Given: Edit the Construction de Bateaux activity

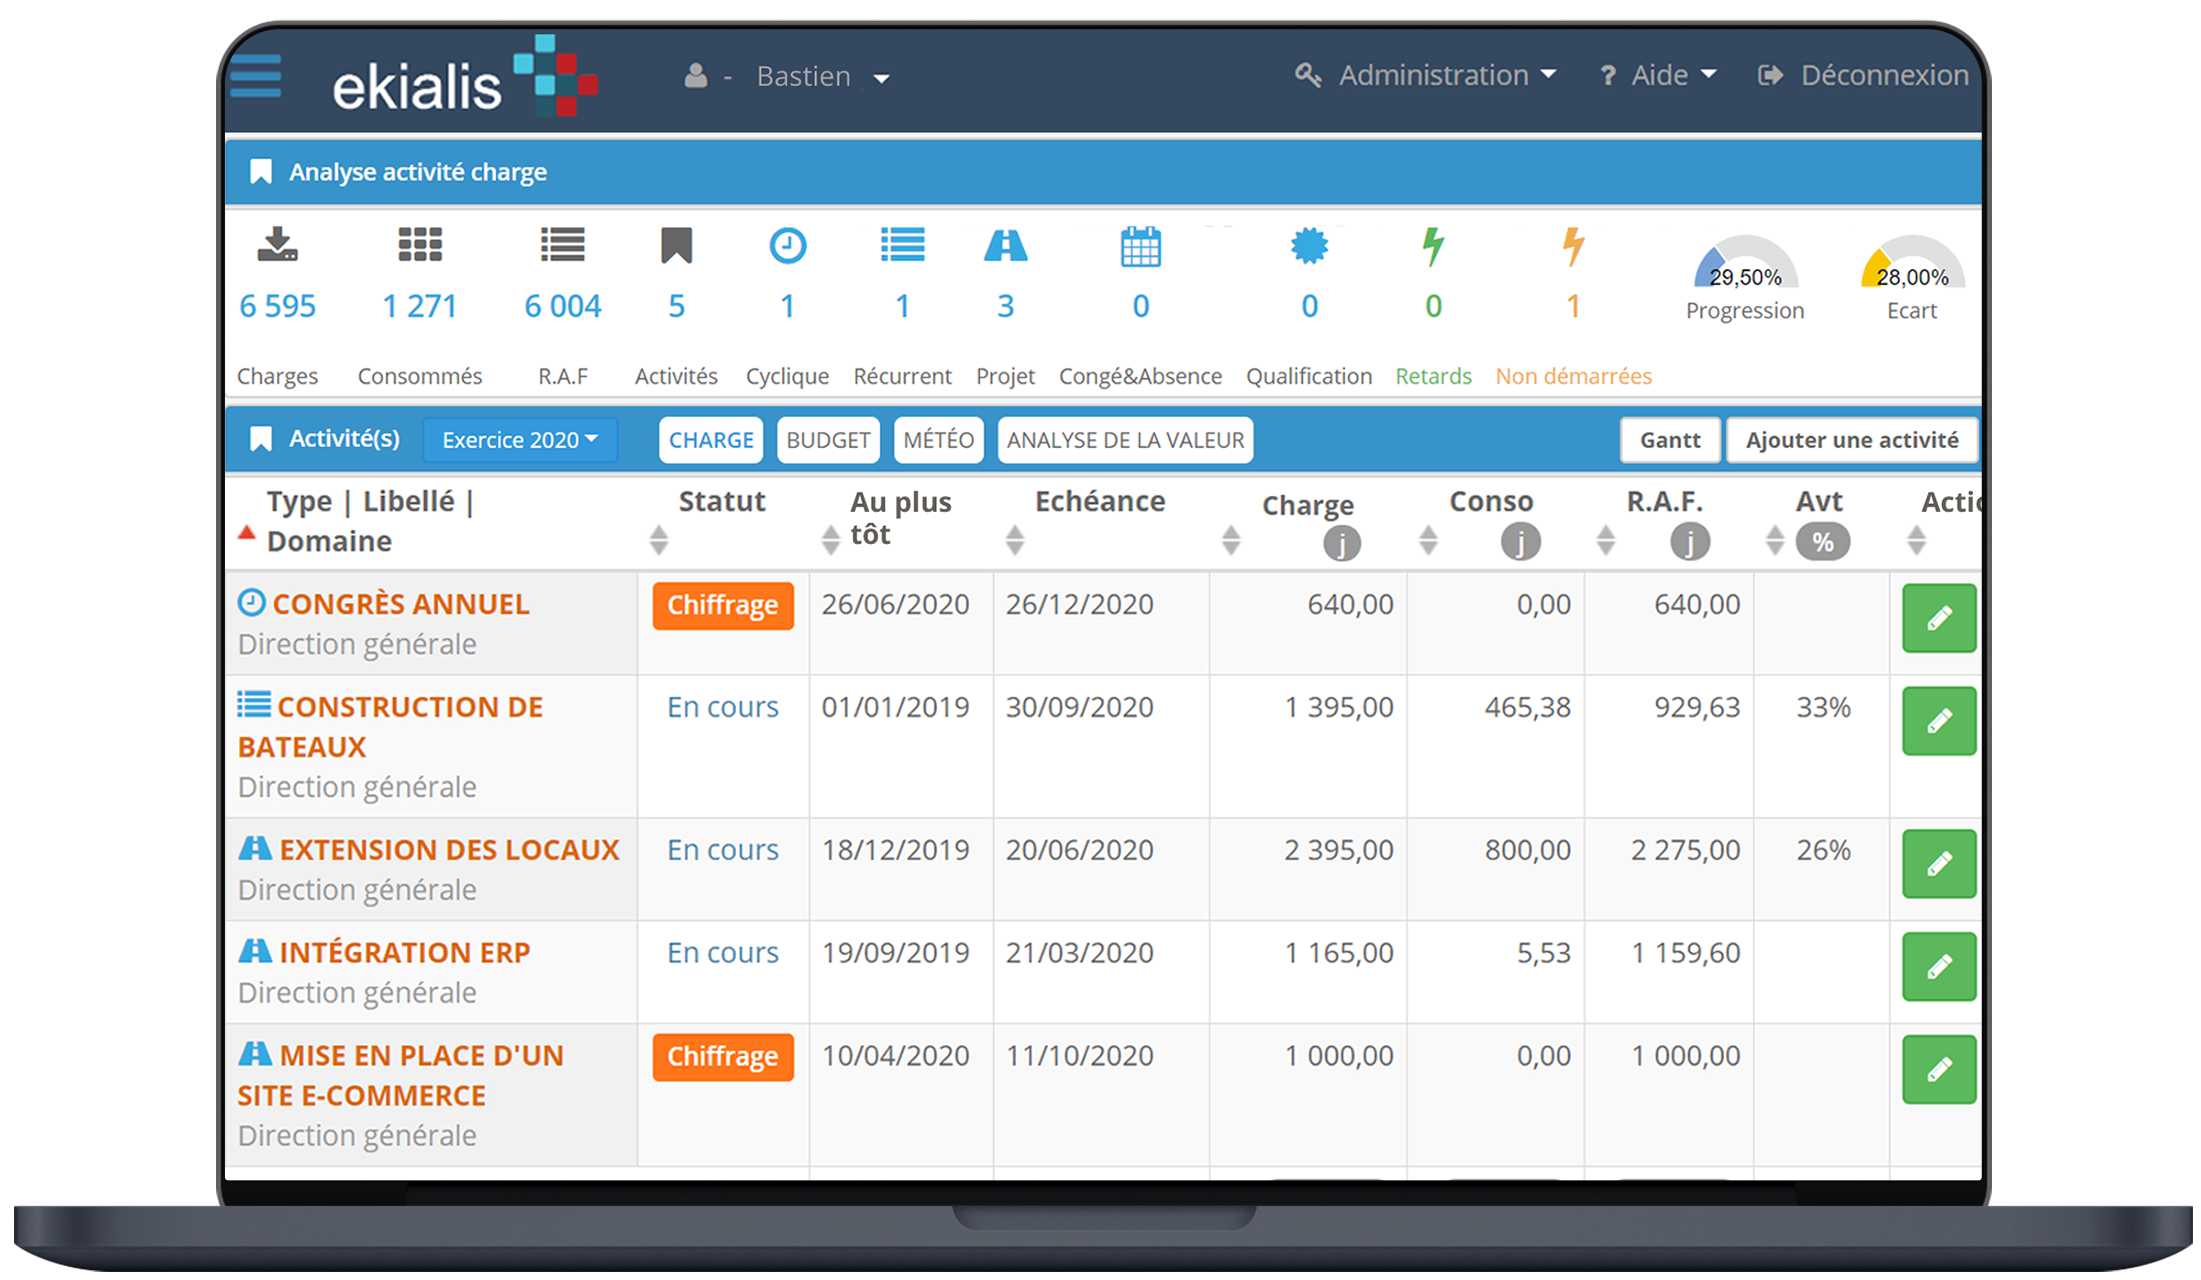Looking at the screenshot, I should click(x=1939, y=721).
